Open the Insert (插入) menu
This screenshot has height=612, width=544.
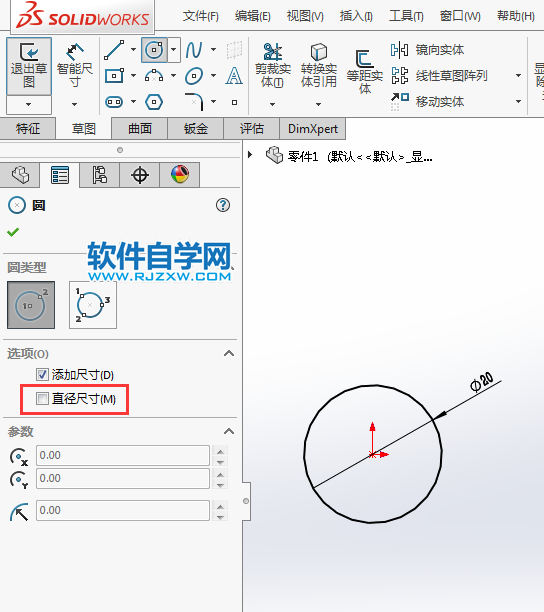pos(356,16)
